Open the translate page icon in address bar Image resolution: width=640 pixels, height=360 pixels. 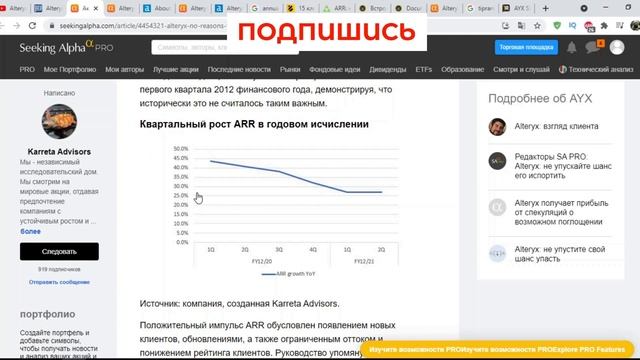[521, 26]
